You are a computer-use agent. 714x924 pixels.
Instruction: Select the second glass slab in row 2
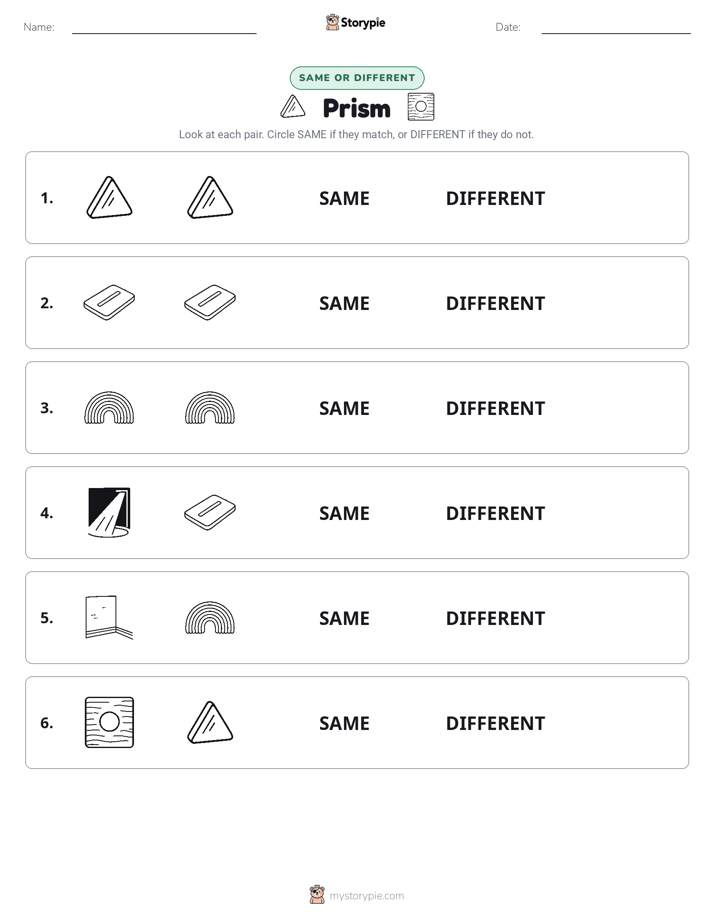210,302
